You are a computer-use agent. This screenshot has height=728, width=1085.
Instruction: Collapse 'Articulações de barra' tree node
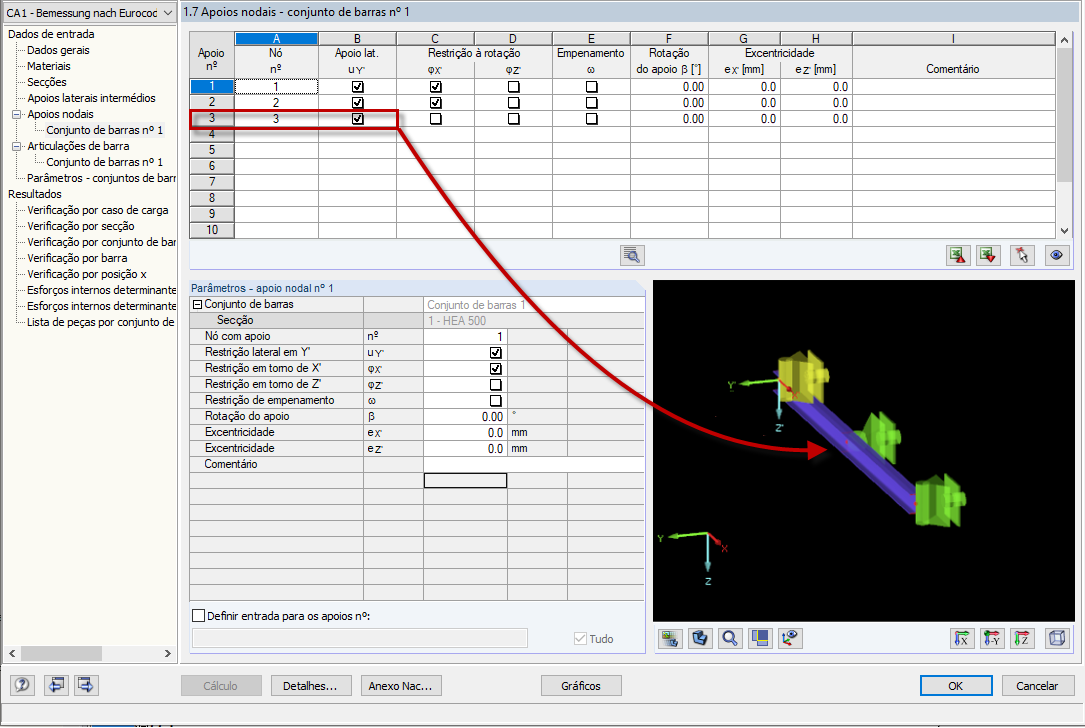click(x=16, y=147)
